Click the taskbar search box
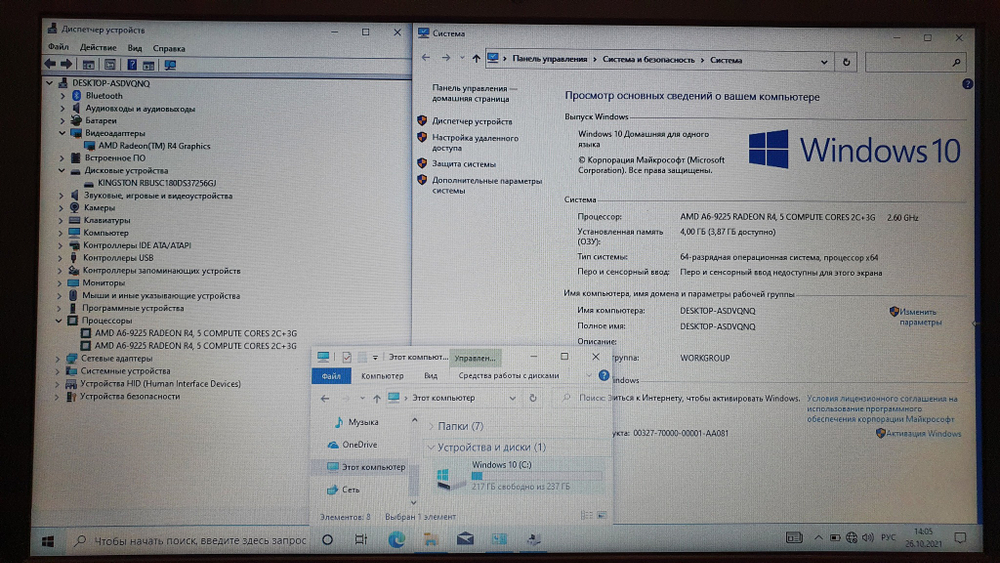The image size is (1000, 563). coord(189,541)
